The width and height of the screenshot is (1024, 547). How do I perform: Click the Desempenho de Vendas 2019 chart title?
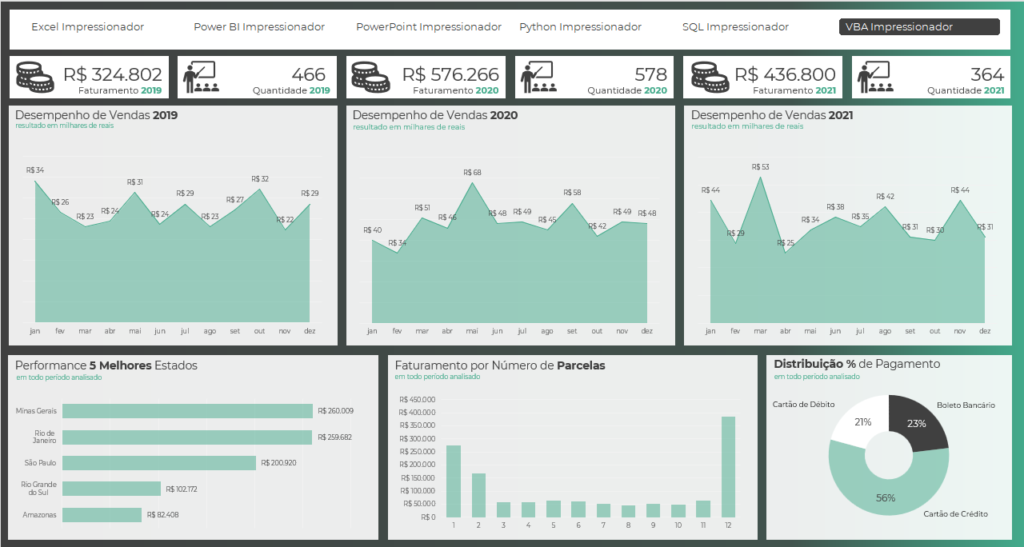point(96,115)
